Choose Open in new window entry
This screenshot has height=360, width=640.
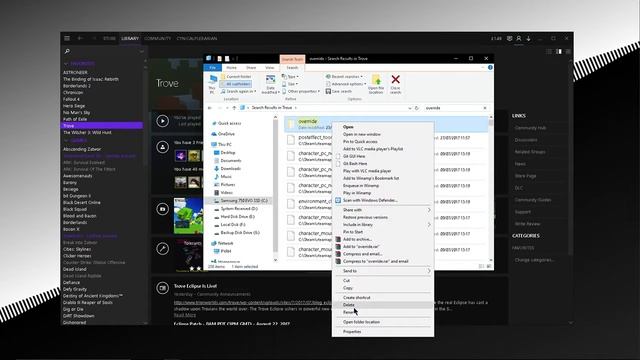coord(383,134)
